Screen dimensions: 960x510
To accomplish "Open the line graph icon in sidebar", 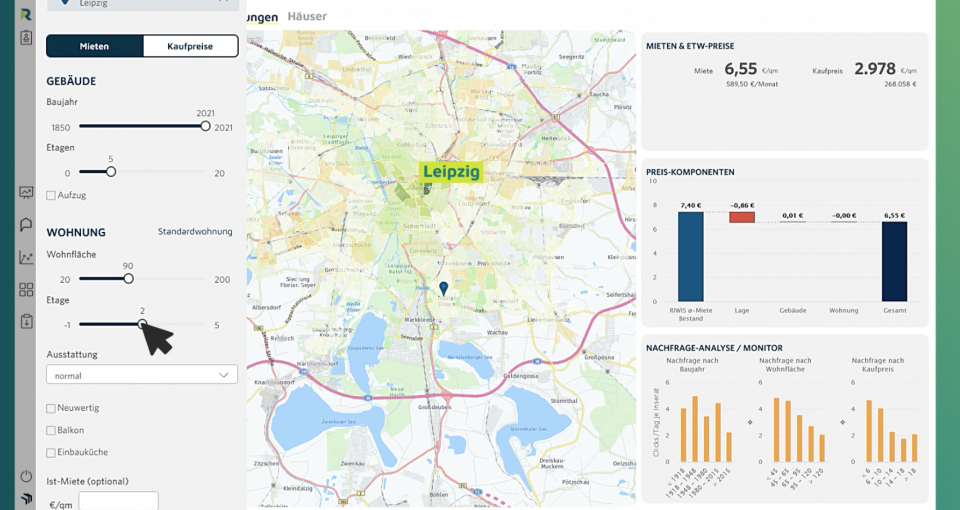I will click(26, 257).
